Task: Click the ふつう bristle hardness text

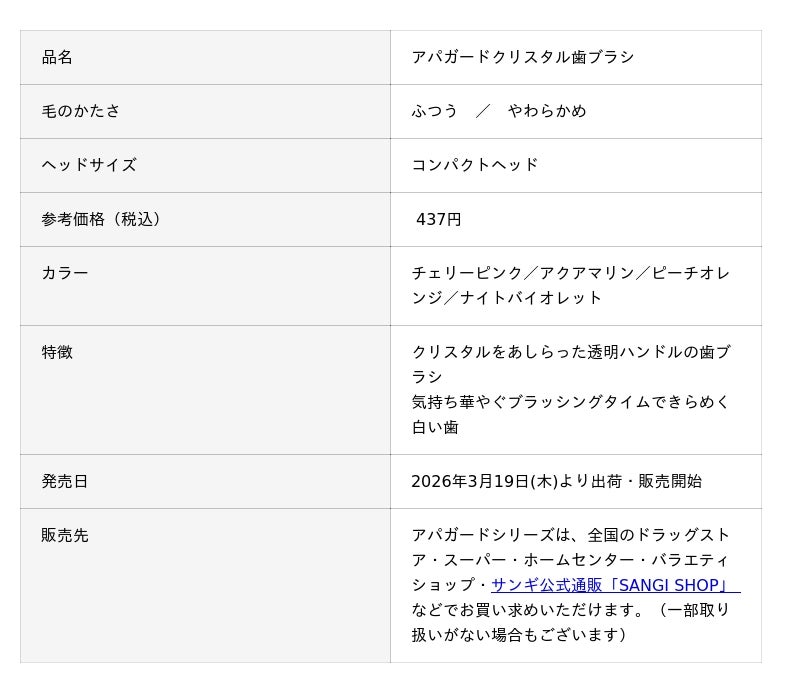Action: (434, 111)
